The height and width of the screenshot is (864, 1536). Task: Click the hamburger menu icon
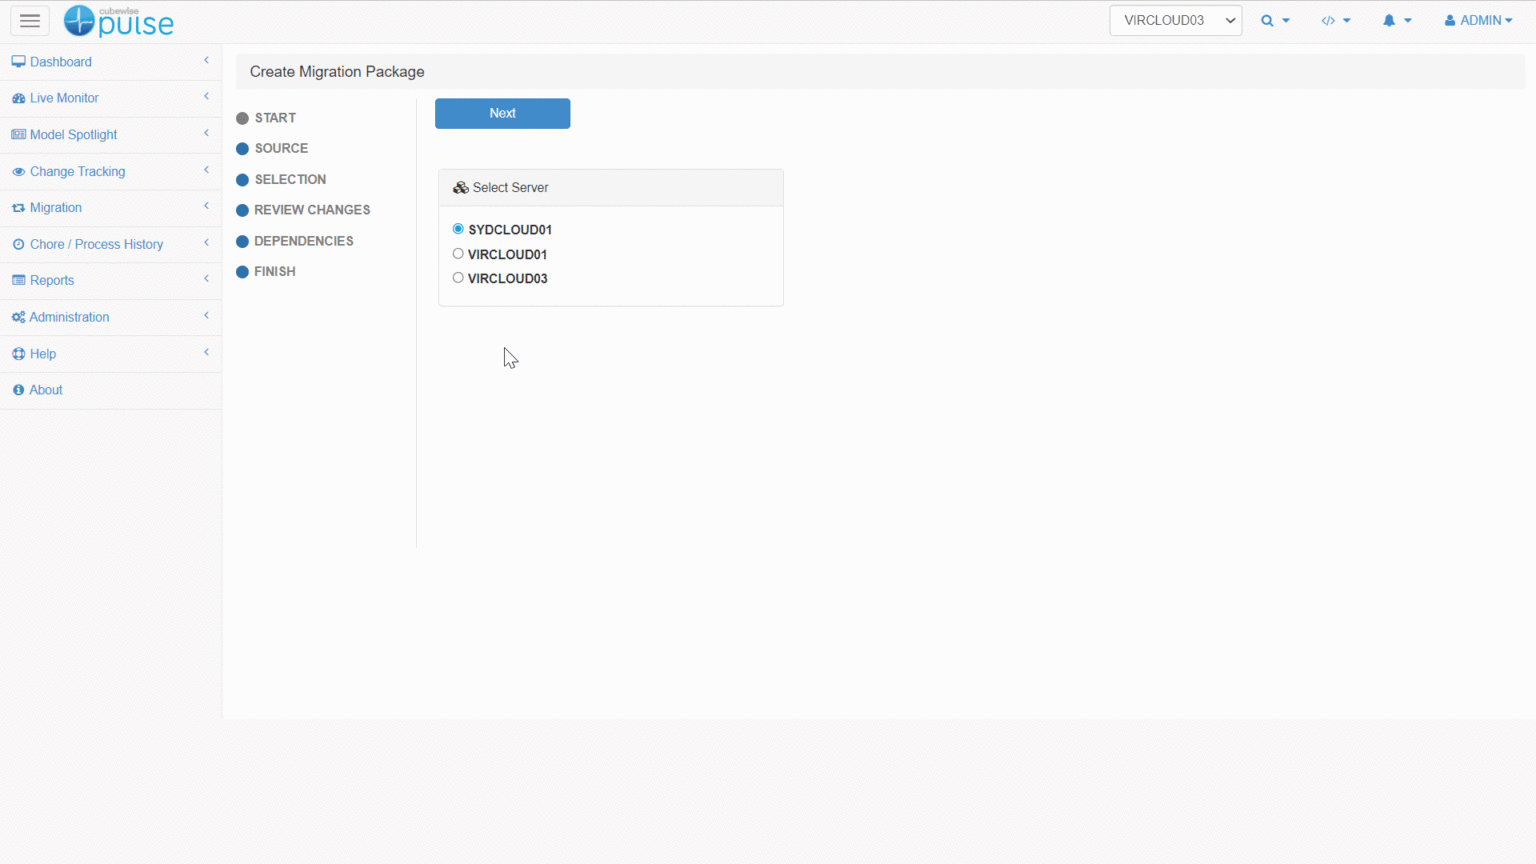pyautogui.click(x=30, y=21)
